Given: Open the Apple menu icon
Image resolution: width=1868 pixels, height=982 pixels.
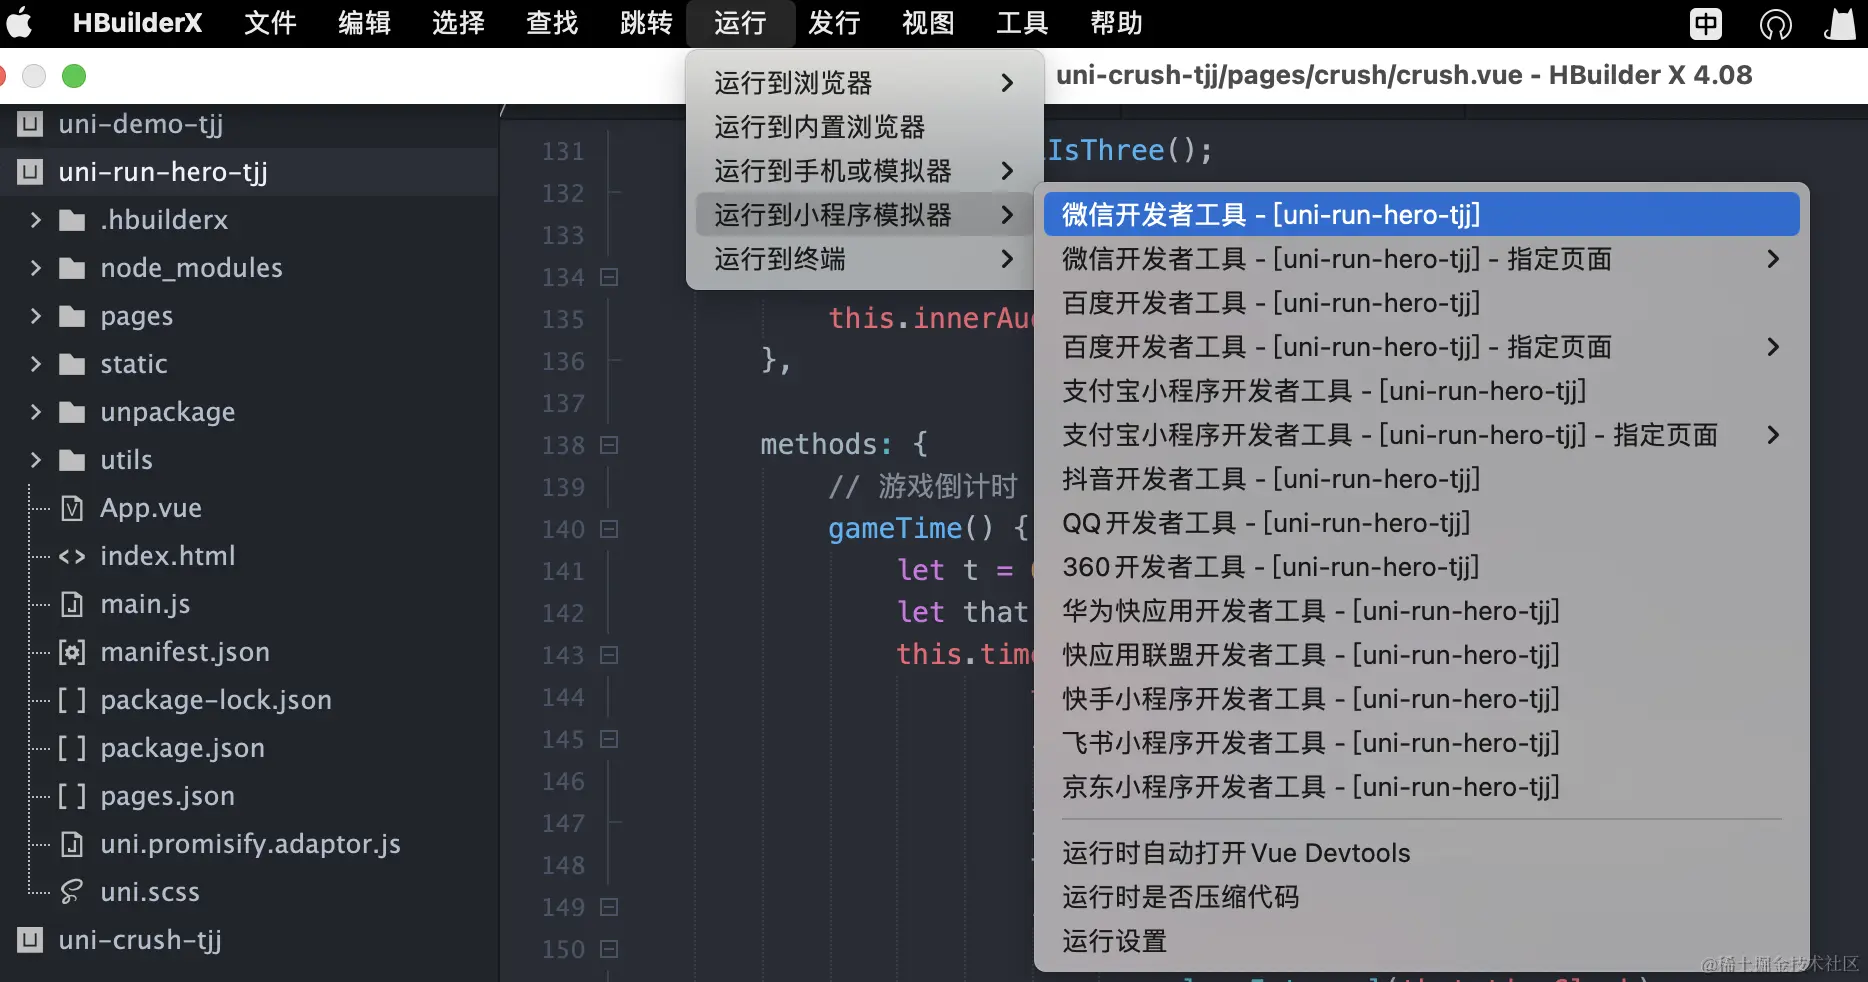Looking at the screenshot, I should click(18, 23).
